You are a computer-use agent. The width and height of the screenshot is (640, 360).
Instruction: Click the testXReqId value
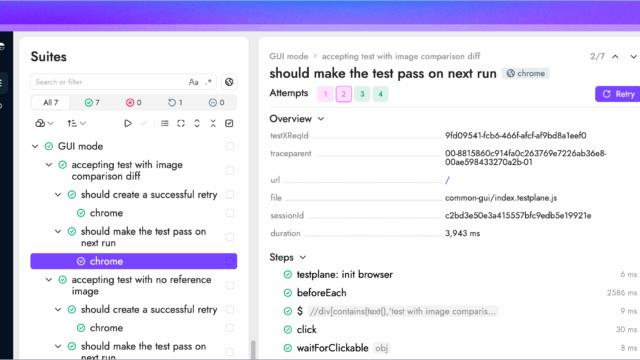pos(516,136)
